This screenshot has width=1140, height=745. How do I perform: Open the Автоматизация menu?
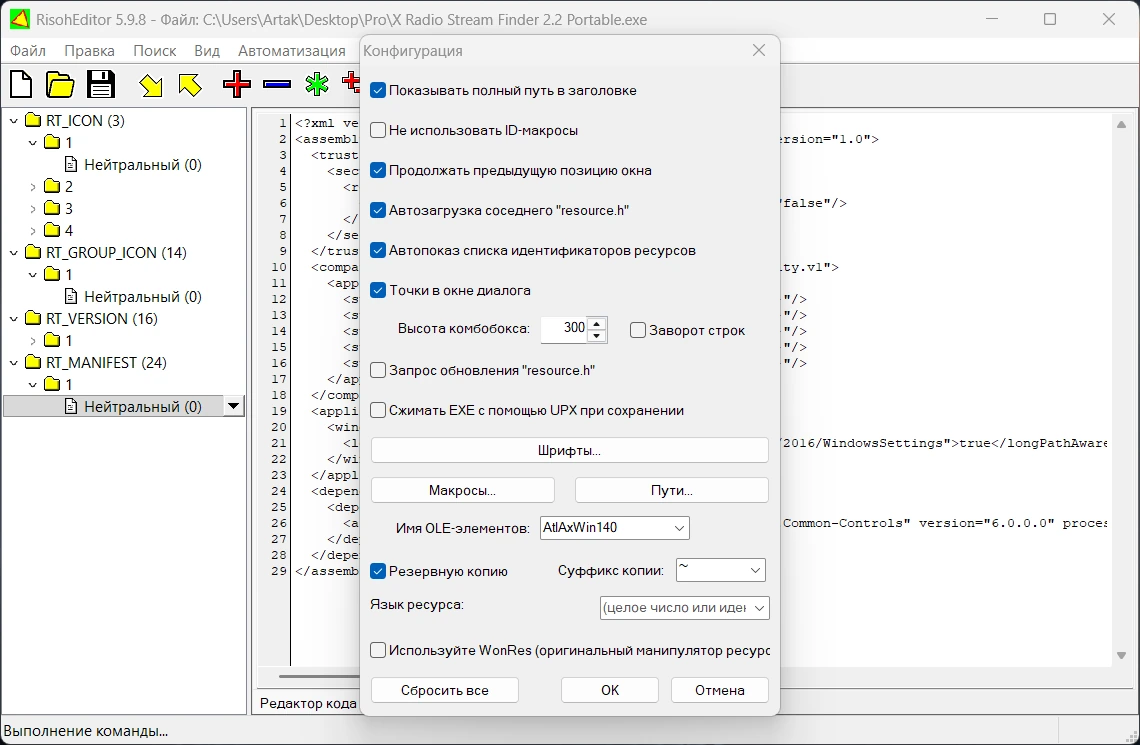(292, 51)
